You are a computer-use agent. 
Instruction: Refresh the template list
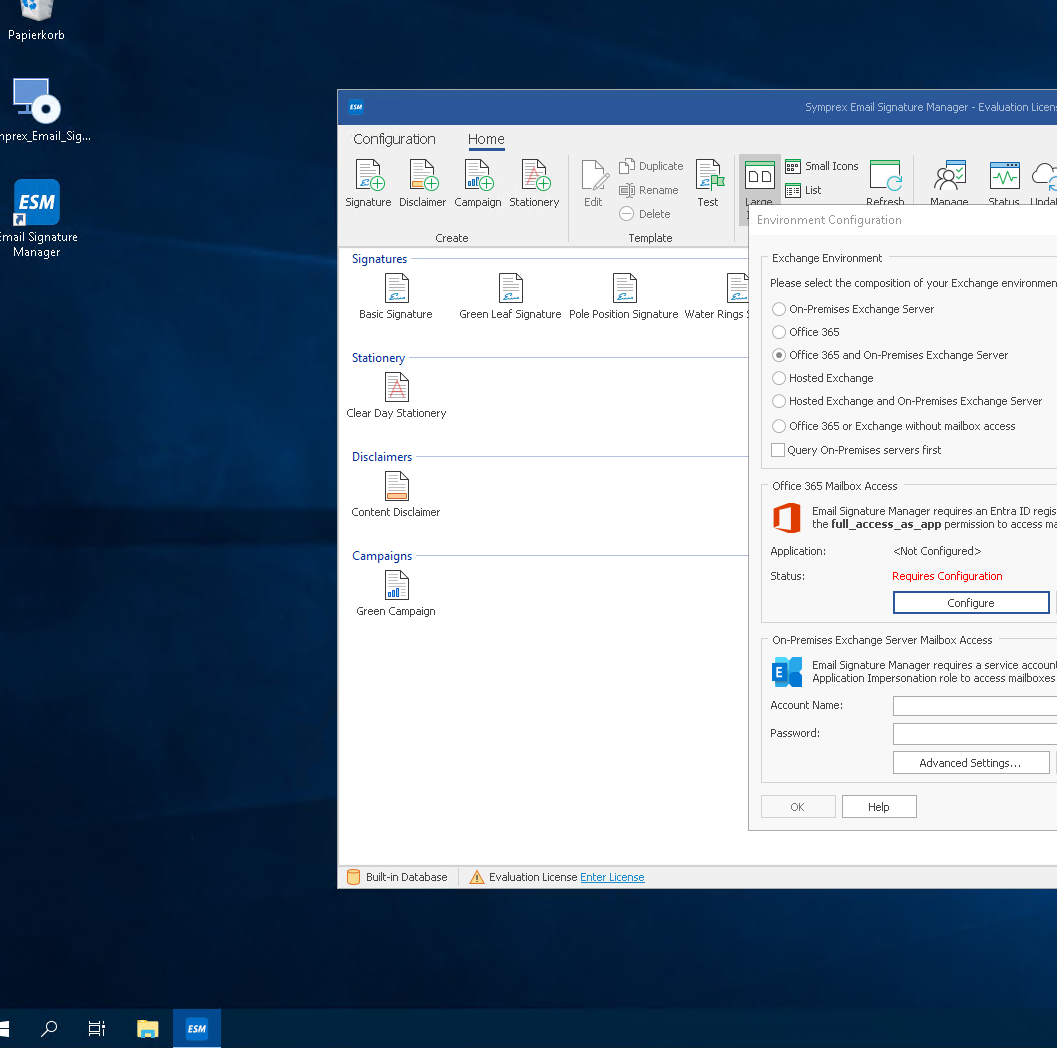pos(884,182)
